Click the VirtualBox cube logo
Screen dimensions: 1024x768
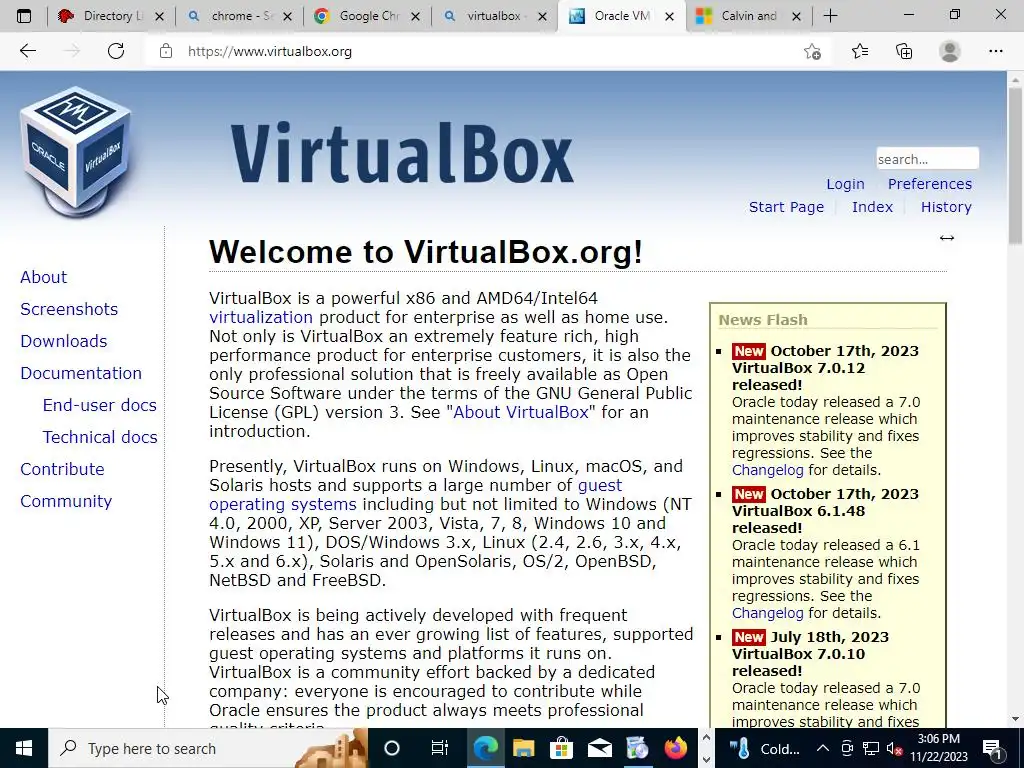(76, 152)
